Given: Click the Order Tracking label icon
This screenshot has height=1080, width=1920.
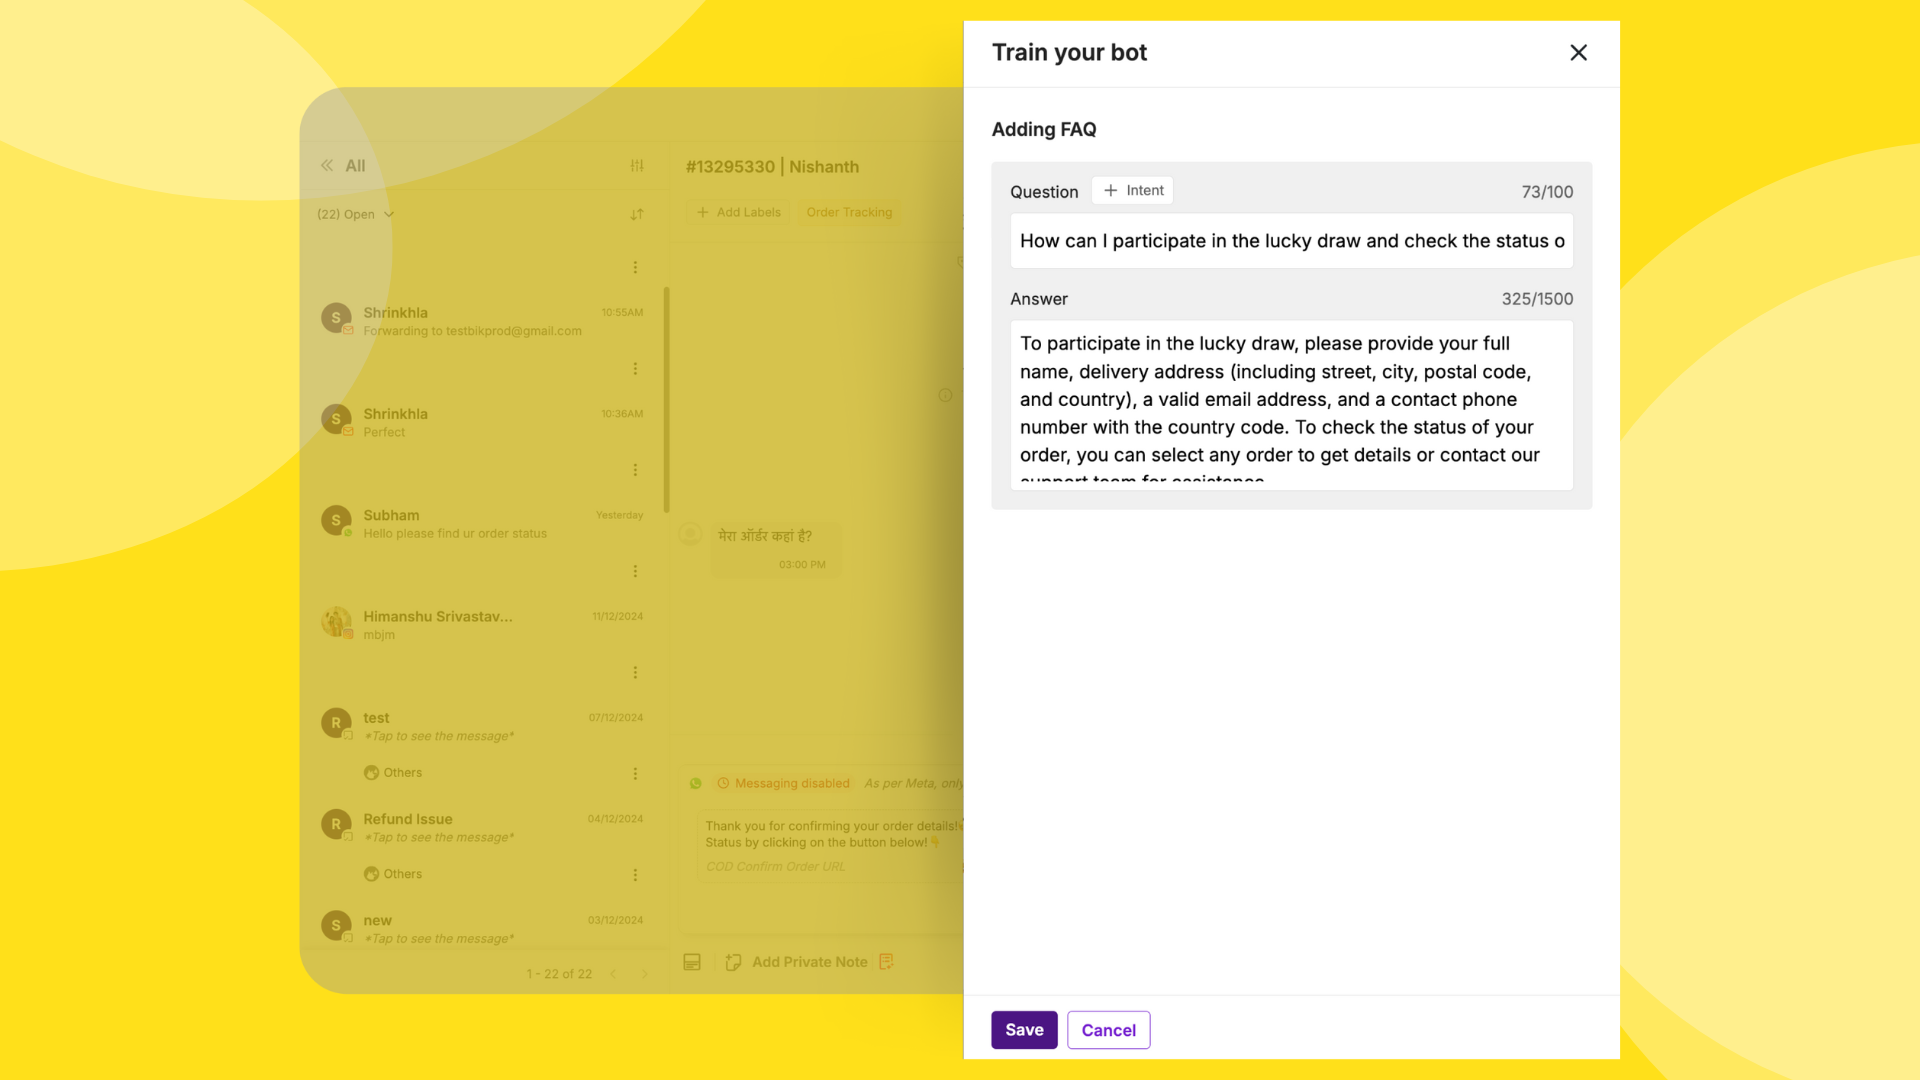Looking at the screenshot, I should pyautogui.click(x=851, y=212).
